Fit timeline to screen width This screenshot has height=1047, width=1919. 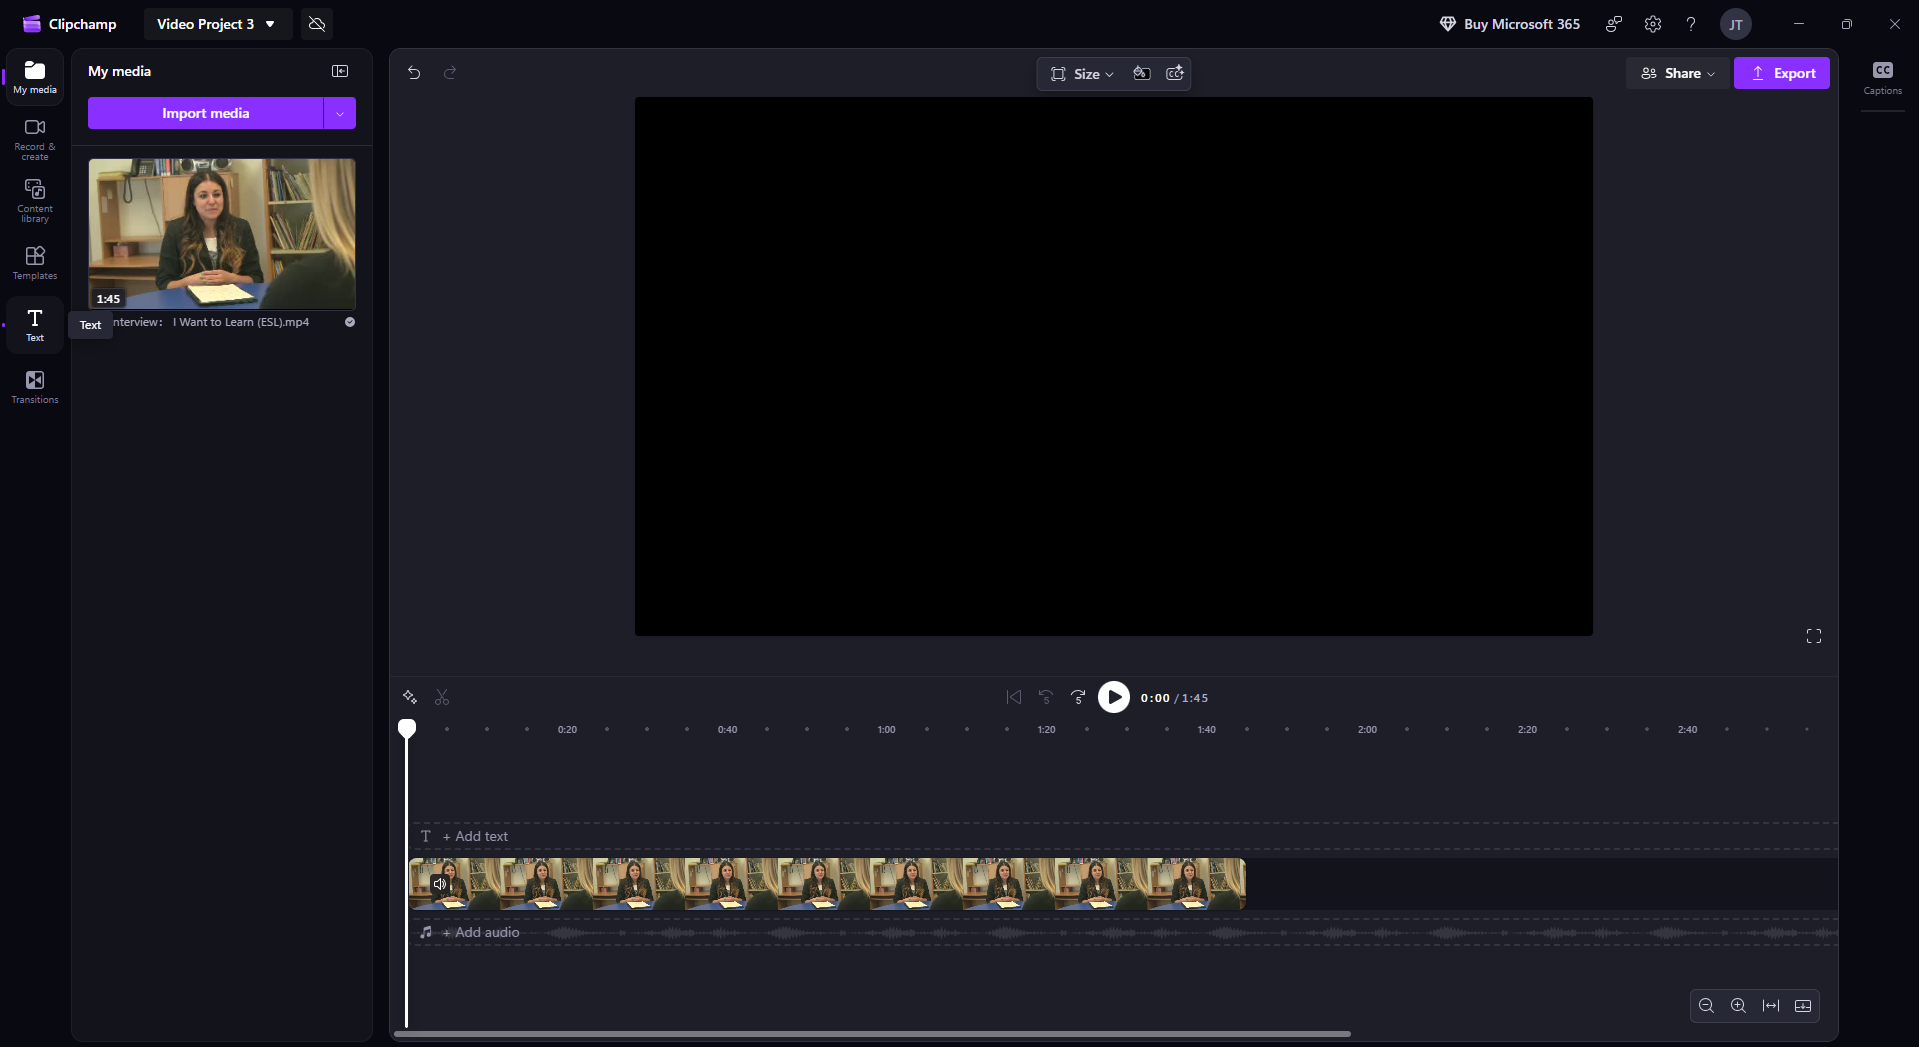[1770, 1006]
